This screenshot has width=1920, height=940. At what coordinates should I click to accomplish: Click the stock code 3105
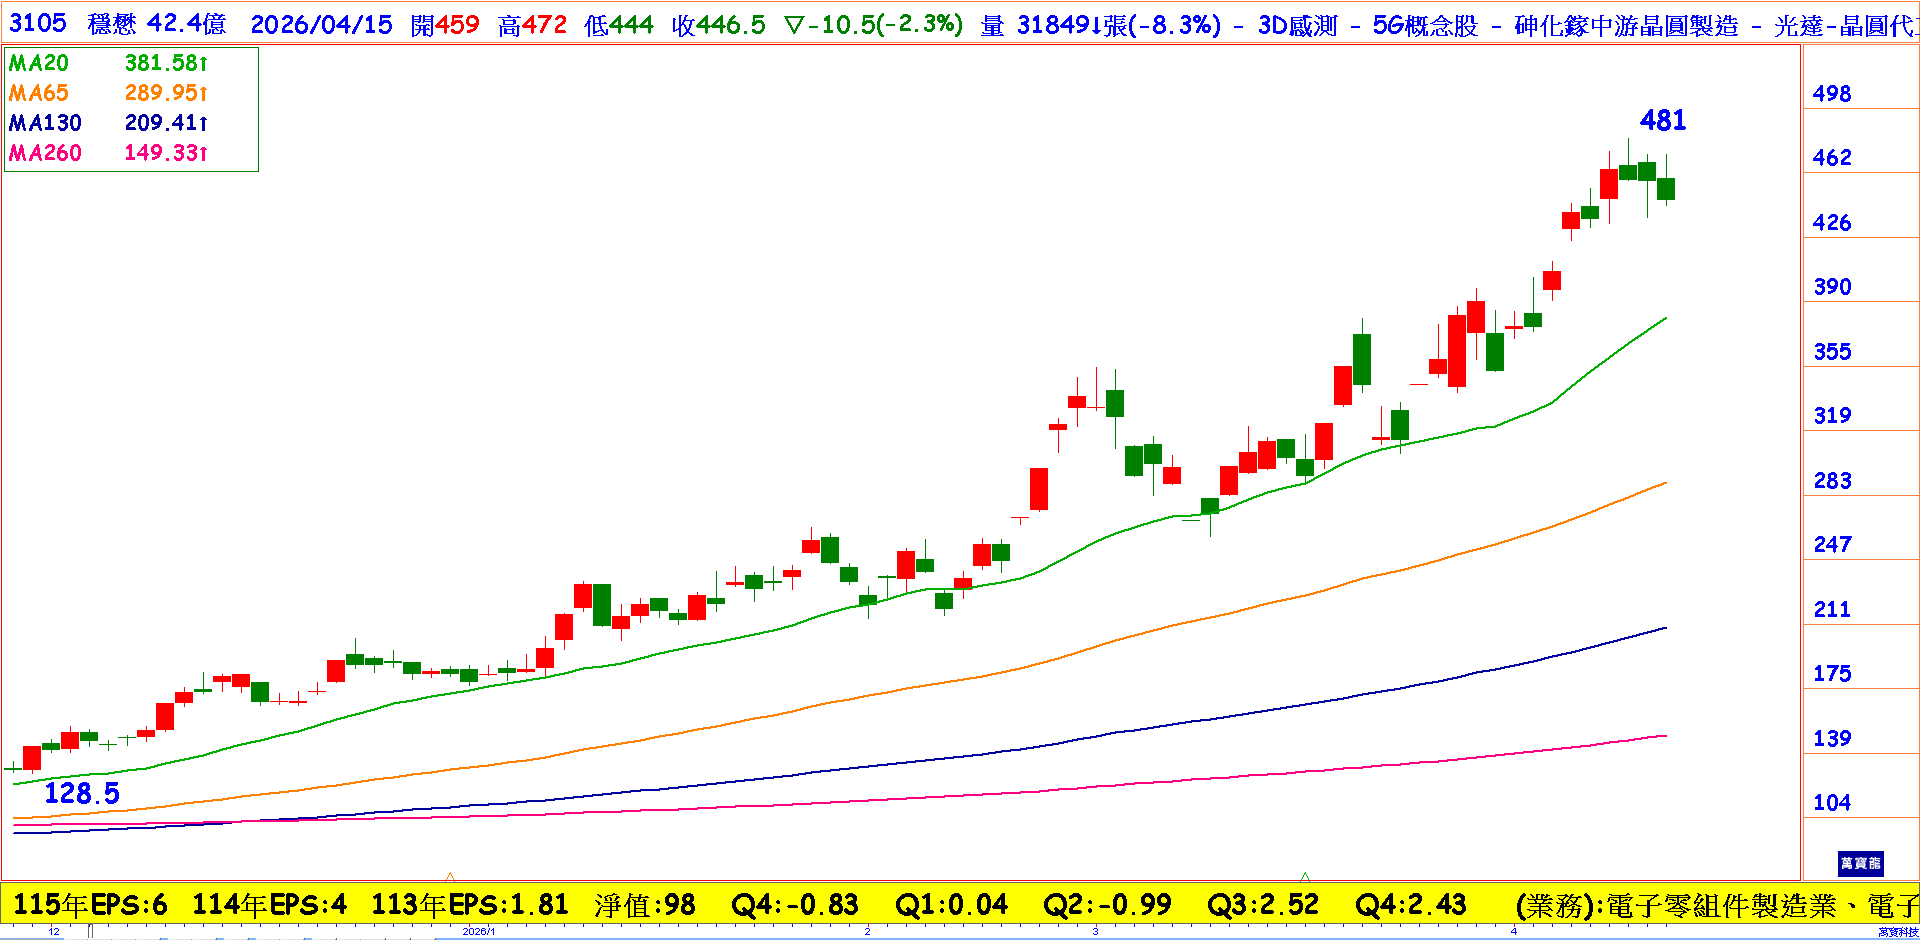pyautogui.click(x=38, y=24)
